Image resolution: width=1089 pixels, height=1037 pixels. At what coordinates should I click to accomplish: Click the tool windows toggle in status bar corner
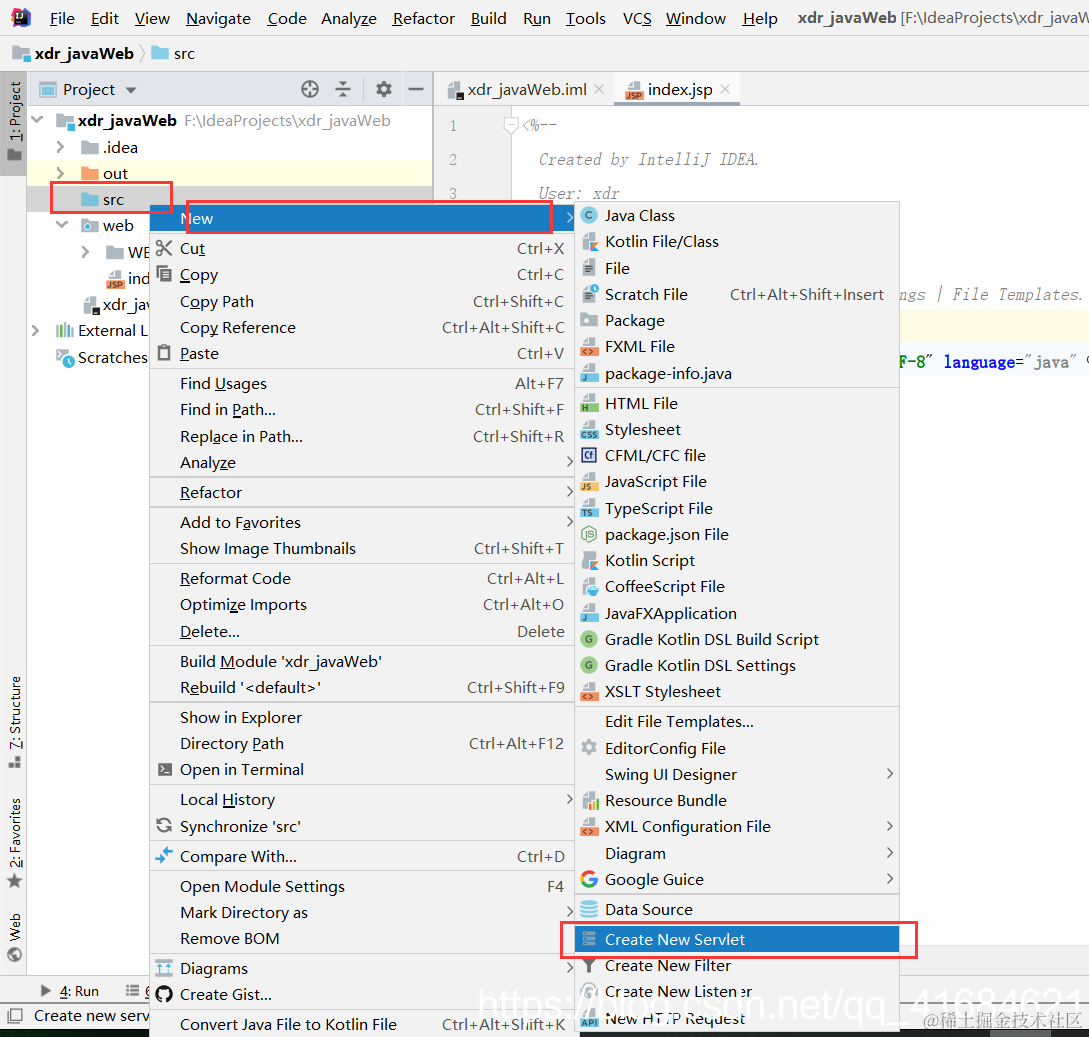click(15, 1015)
